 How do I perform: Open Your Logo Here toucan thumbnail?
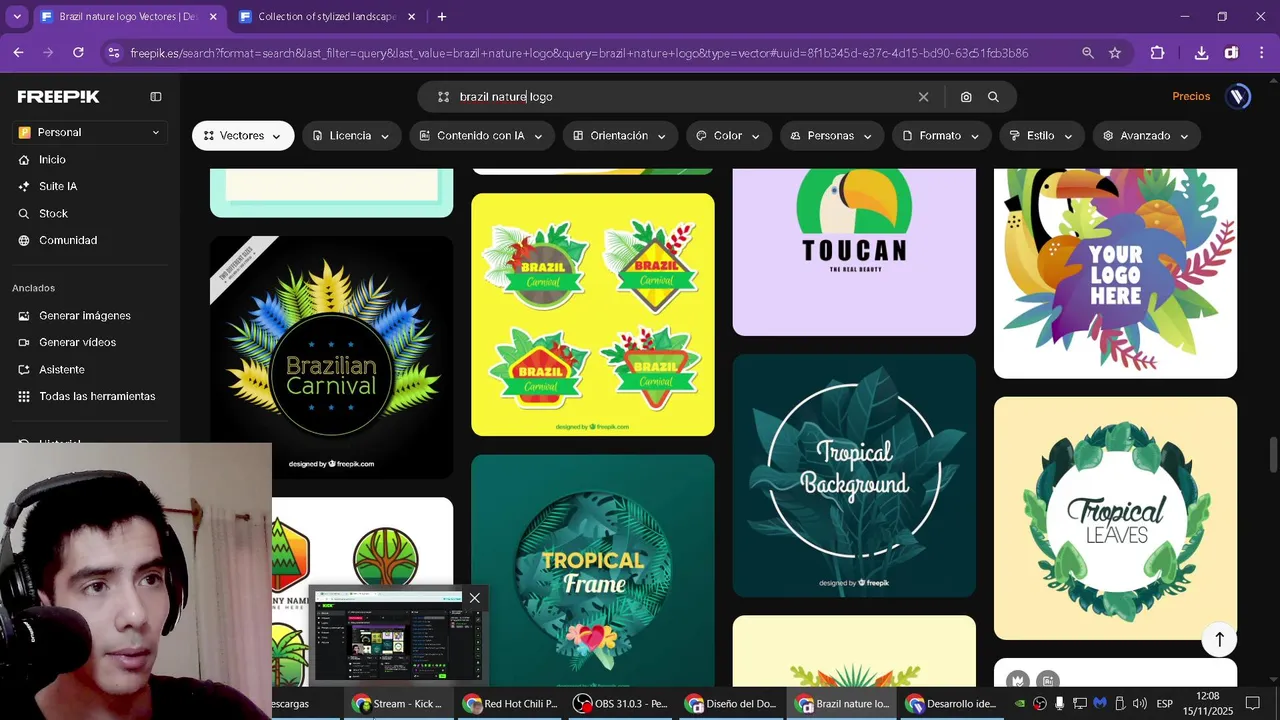(1115, 273)
